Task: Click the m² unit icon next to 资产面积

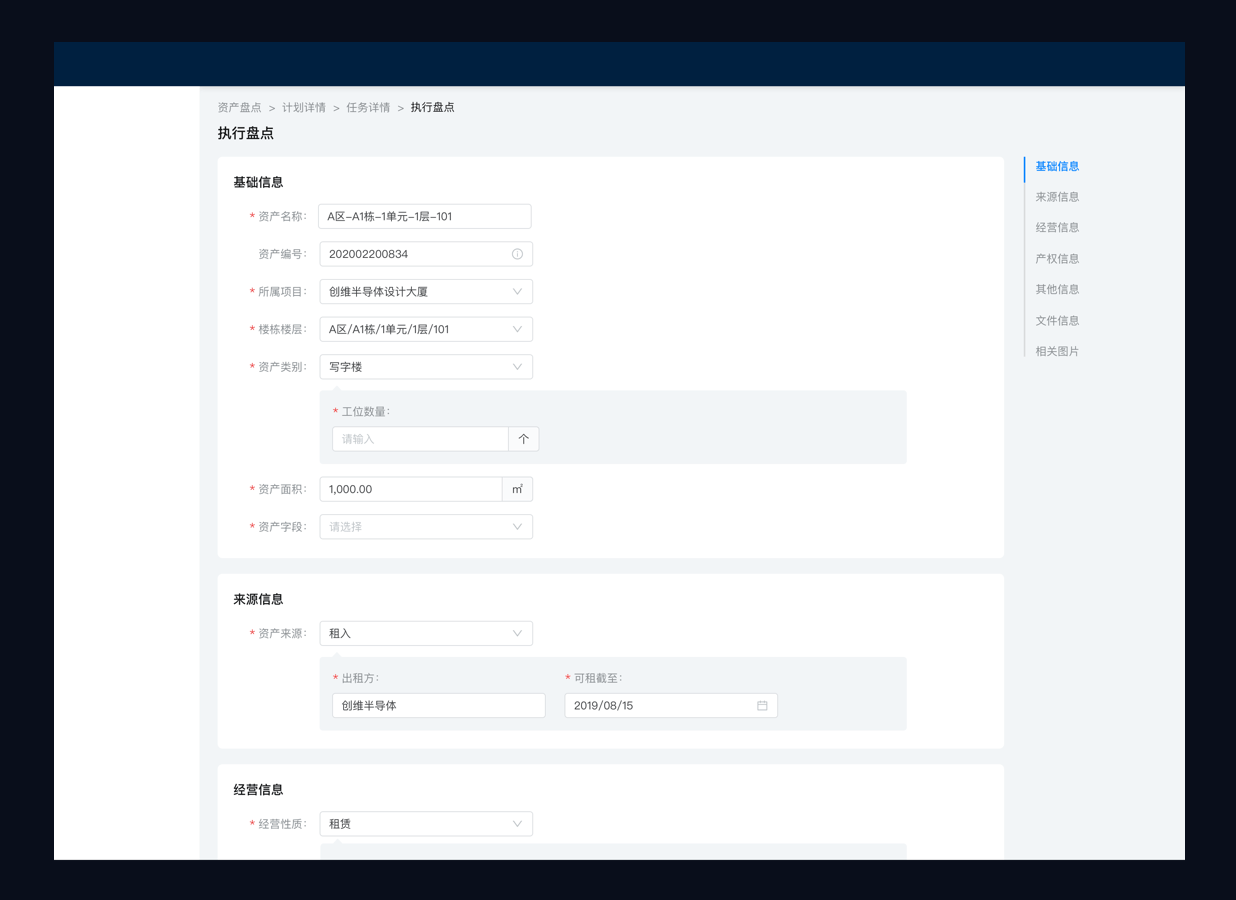Action: (517, 489)
